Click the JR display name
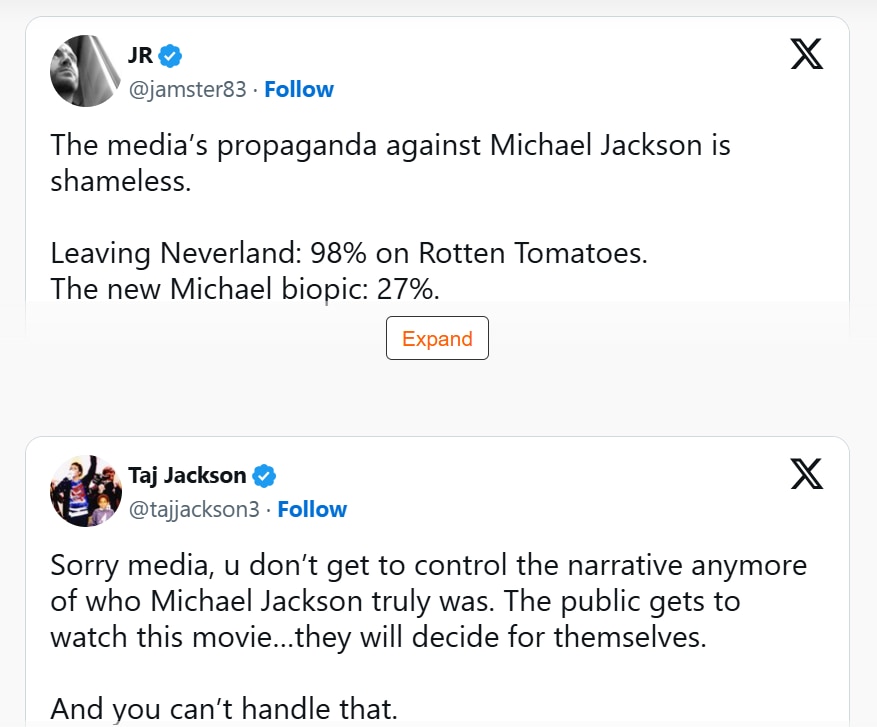The image size is (877, 727). (140, 55)
